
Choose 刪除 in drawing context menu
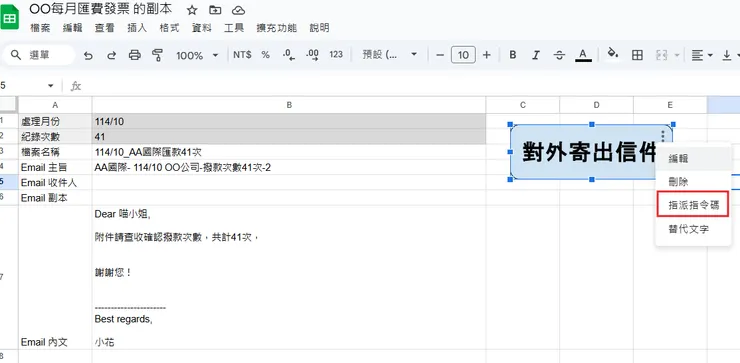click(693, 182)
